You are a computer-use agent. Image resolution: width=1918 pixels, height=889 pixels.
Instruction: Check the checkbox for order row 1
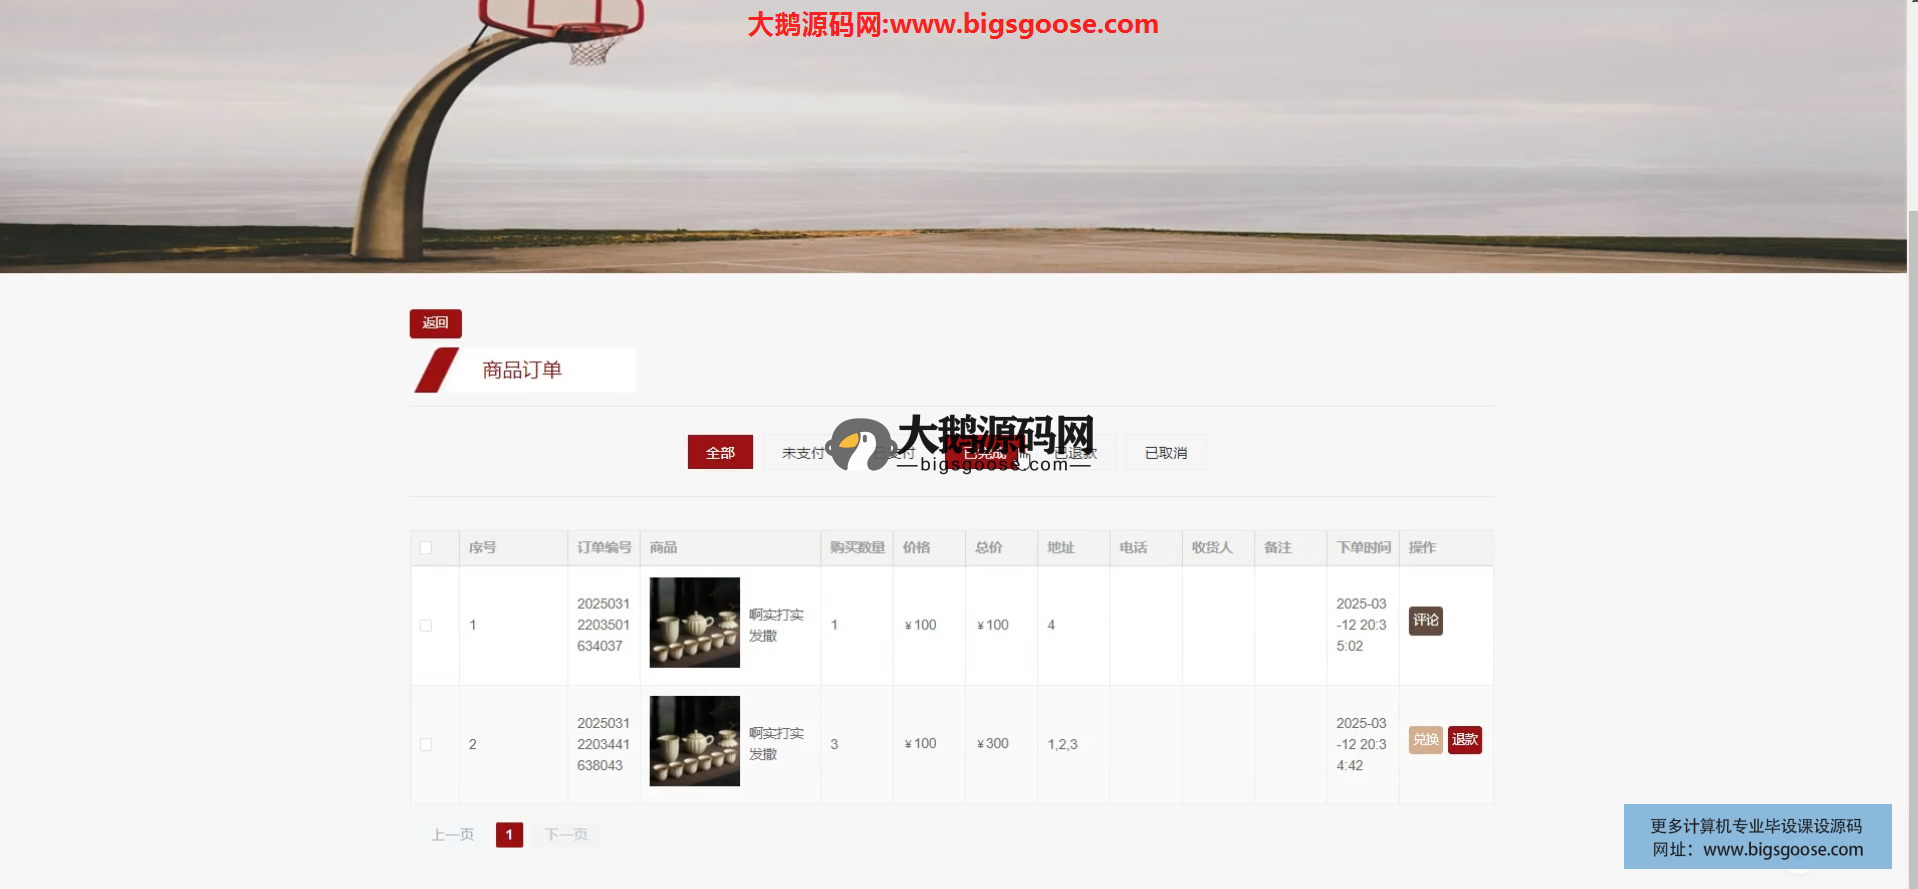point(426,626)
